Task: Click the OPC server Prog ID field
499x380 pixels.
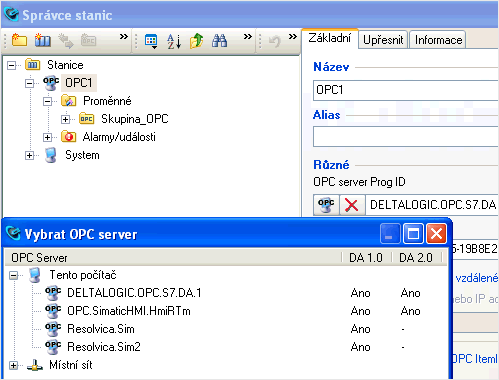Action: point(432,205)
